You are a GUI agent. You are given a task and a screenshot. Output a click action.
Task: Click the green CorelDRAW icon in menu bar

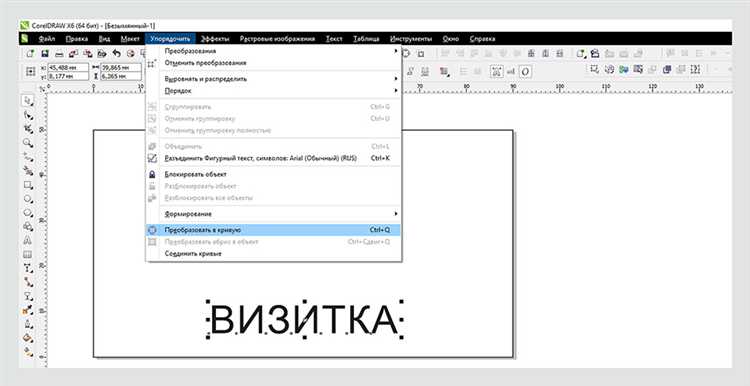pyautogui.click(x=25, y=39)
